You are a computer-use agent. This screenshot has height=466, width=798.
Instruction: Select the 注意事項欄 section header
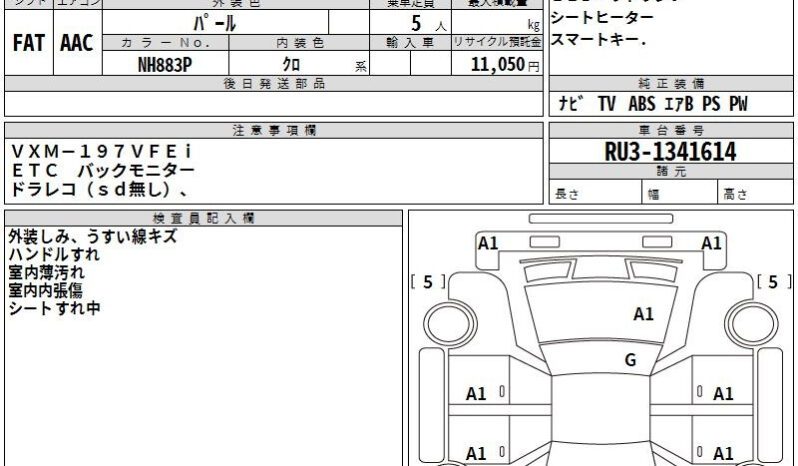click(x=273, y=131)
